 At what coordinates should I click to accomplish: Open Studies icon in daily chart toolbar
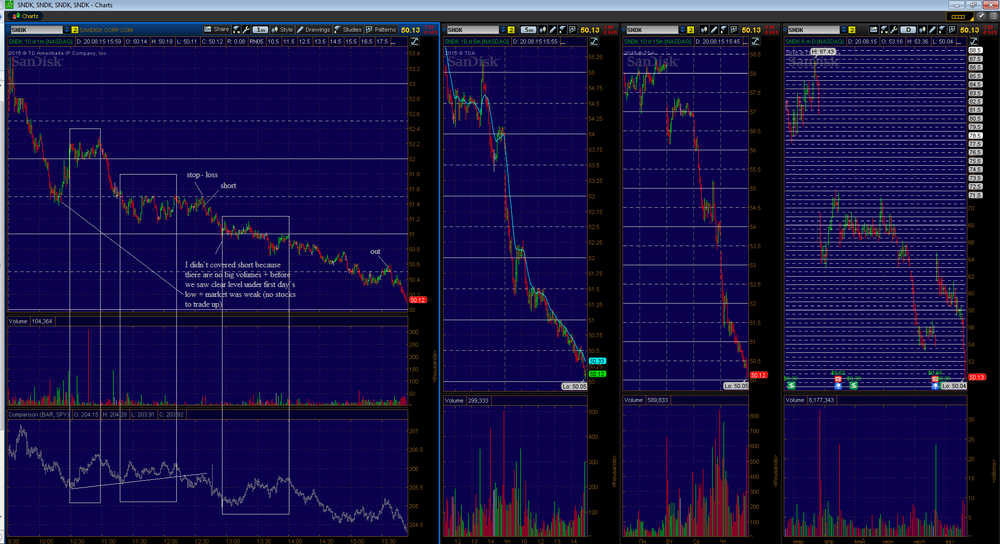point(942,30)
